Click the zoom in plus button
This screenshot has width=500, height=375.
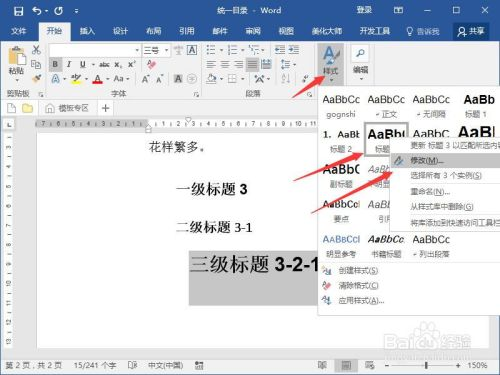tap(458, 366)
